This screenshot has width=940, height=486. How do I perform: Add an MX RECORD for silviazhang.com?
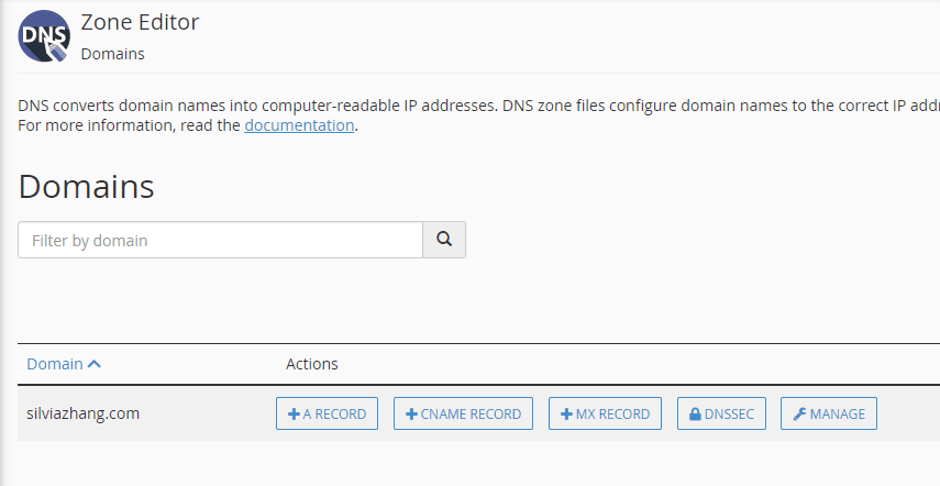click(x=605, y=413)
